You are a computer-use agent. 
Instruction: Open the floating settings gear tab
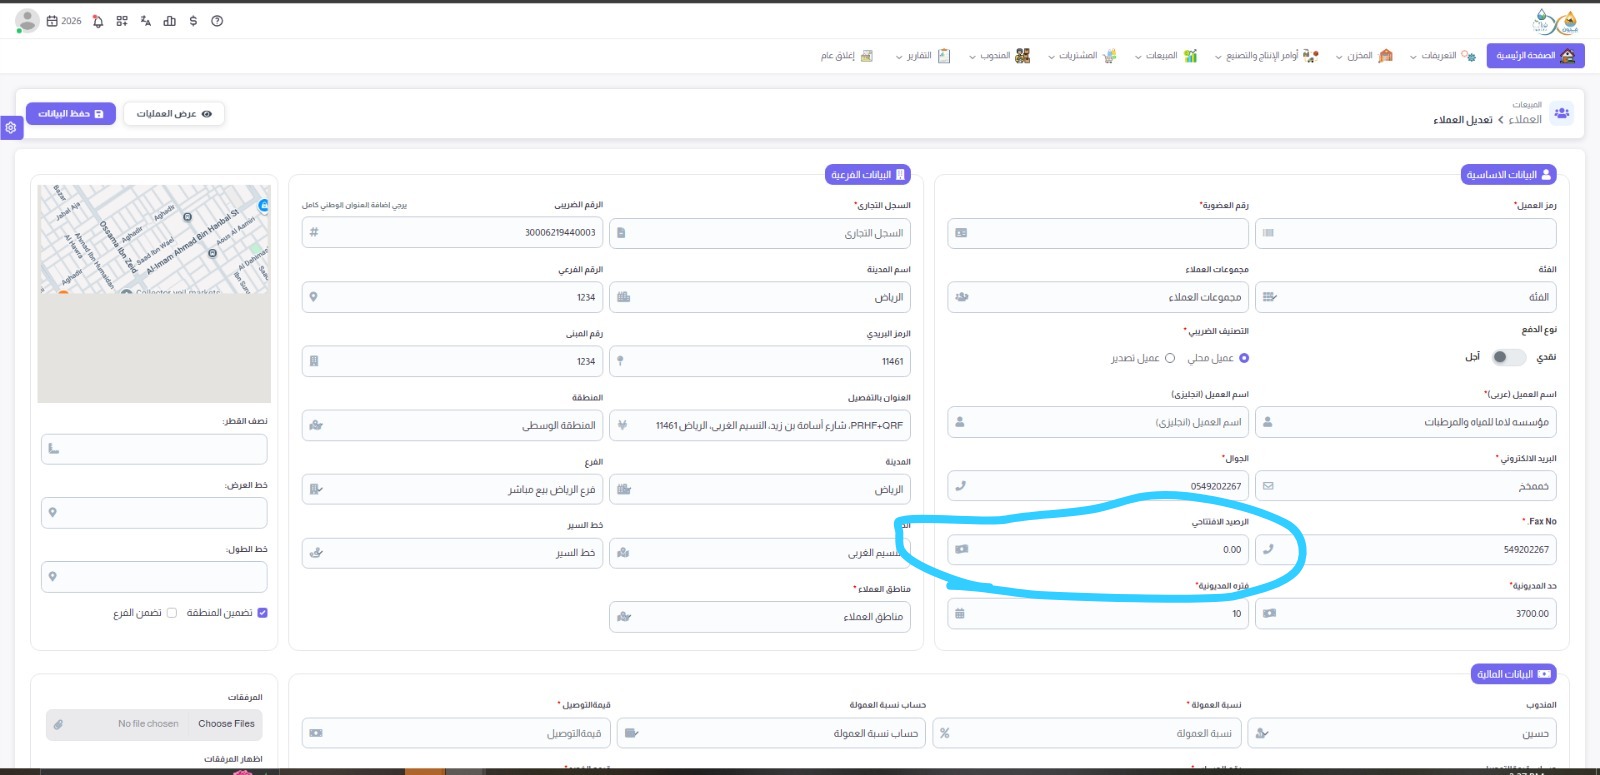(x=11, y=128)
